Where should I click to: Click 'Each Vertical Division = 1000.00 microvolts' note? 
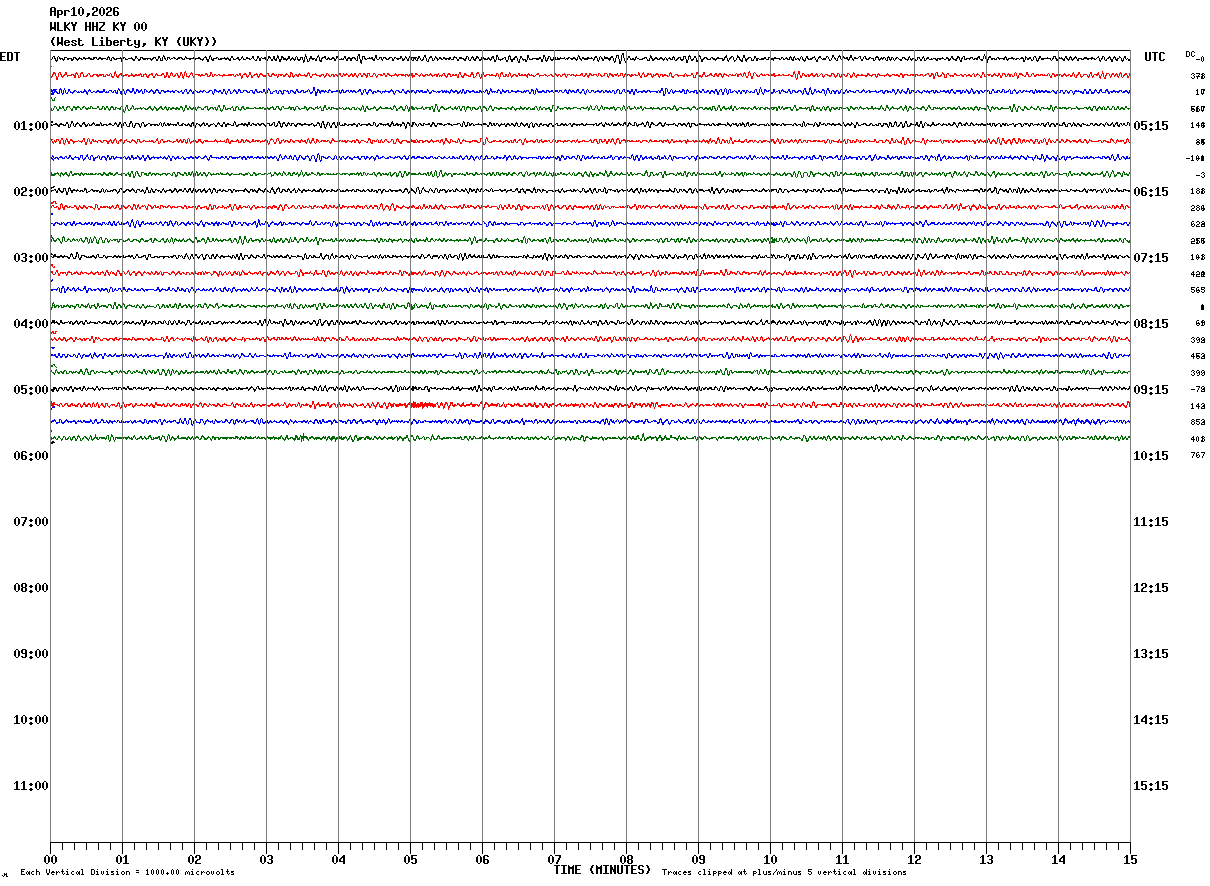click(x=127, y=873)
